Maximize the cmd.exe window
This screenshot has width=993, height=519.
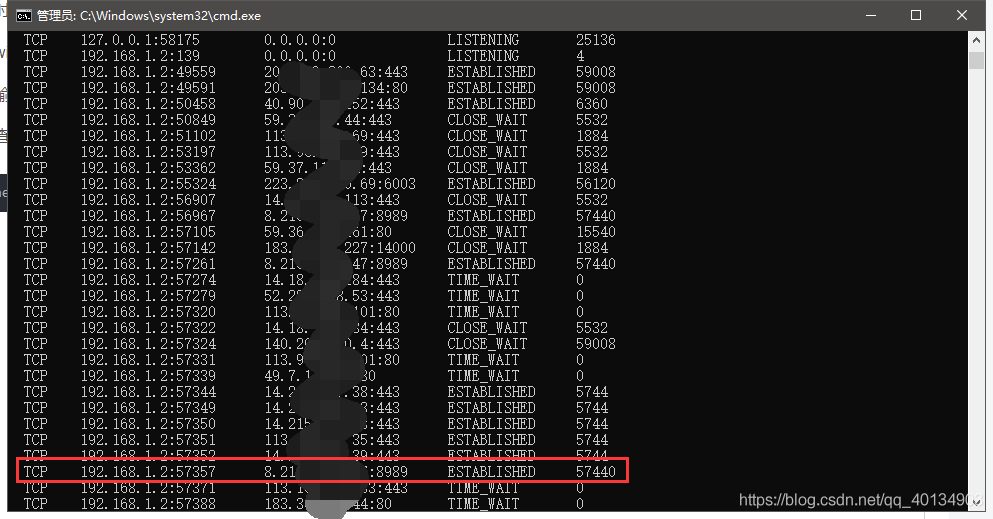(916, 15)
